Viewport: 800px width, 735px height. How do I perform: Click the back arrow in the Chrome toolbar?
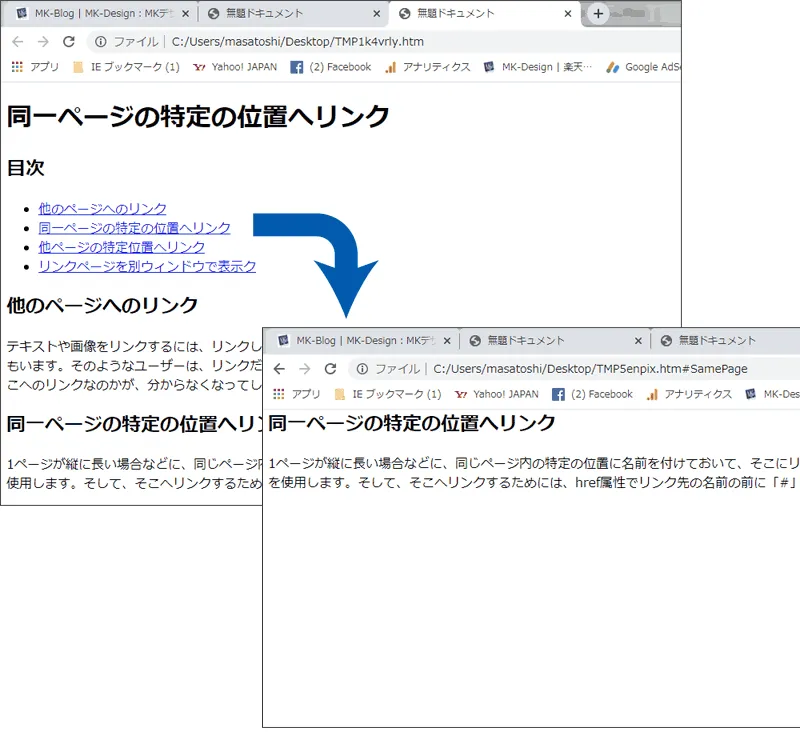tap(18, 42)
